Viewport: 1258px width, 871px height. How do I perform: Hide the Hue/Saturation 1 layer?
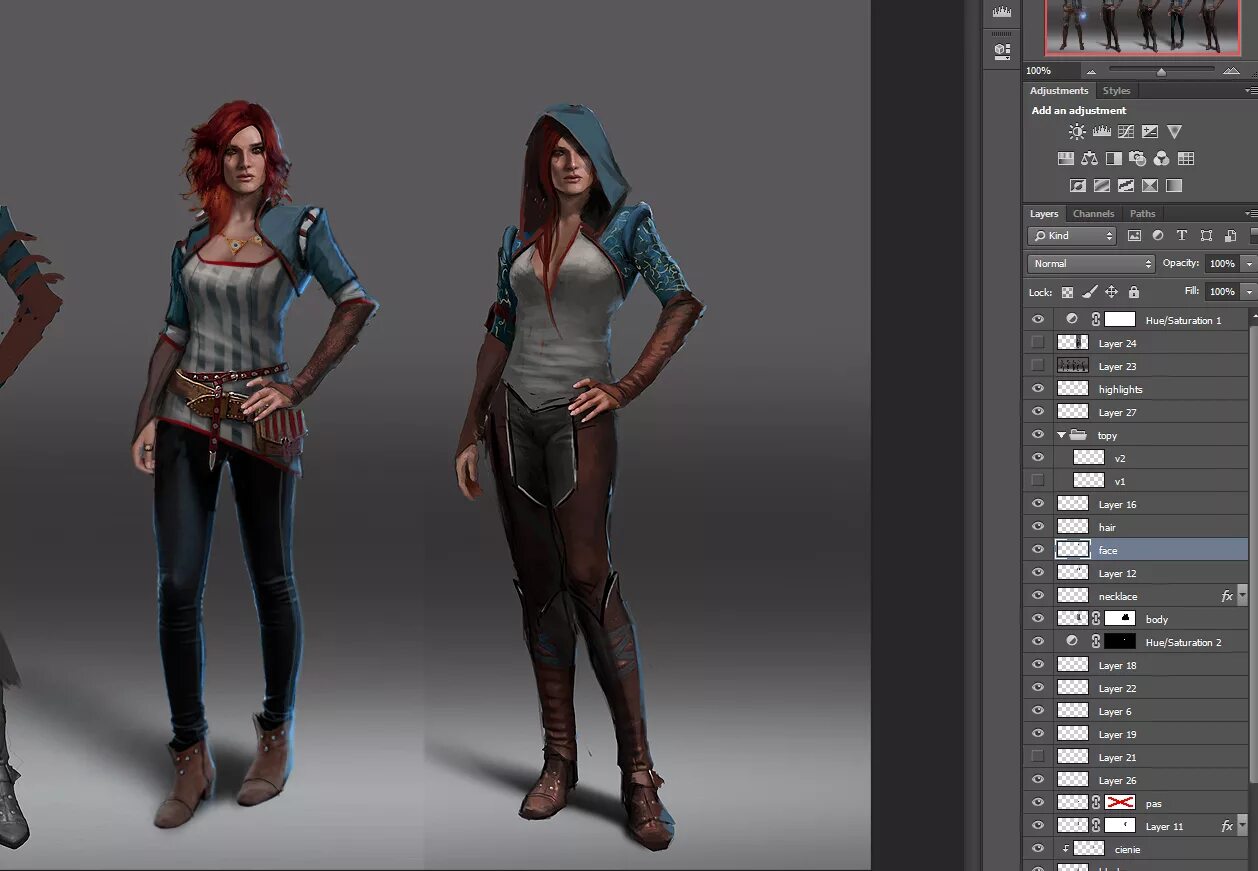tap(1038, 320)
